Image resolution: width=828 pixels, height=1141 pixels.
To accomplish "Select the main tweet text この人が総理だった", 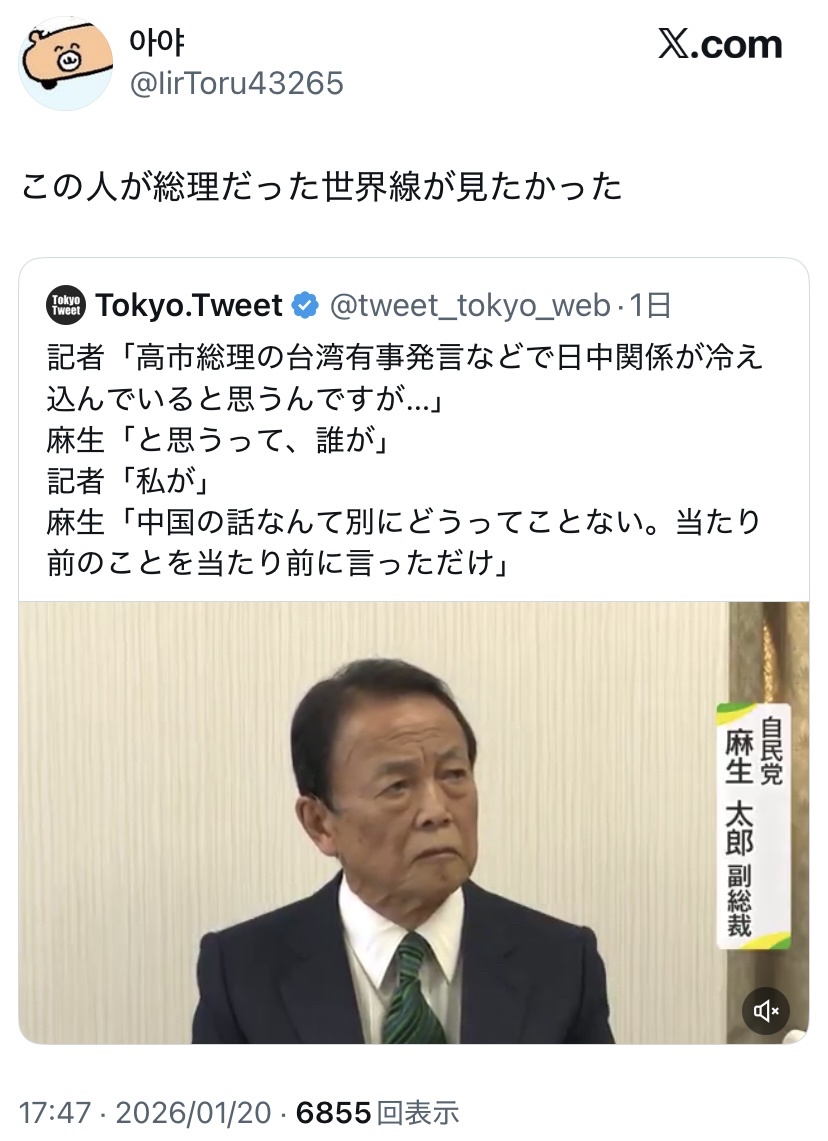I will pos(170,186).
